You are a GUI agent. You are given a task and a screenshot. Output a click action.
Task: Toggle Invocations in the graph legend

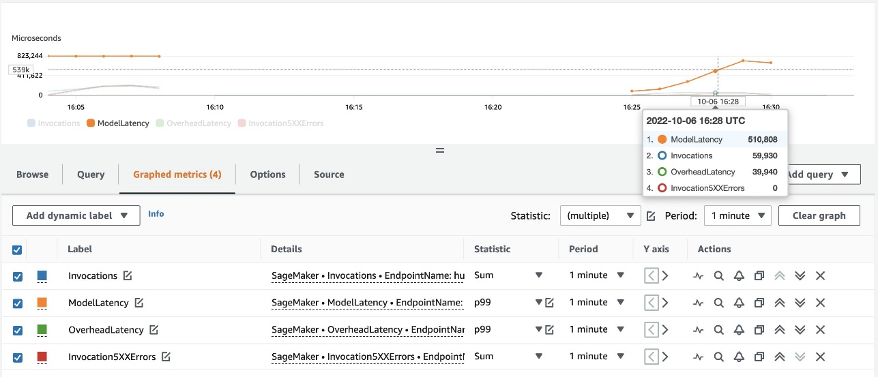click(53, 123)
